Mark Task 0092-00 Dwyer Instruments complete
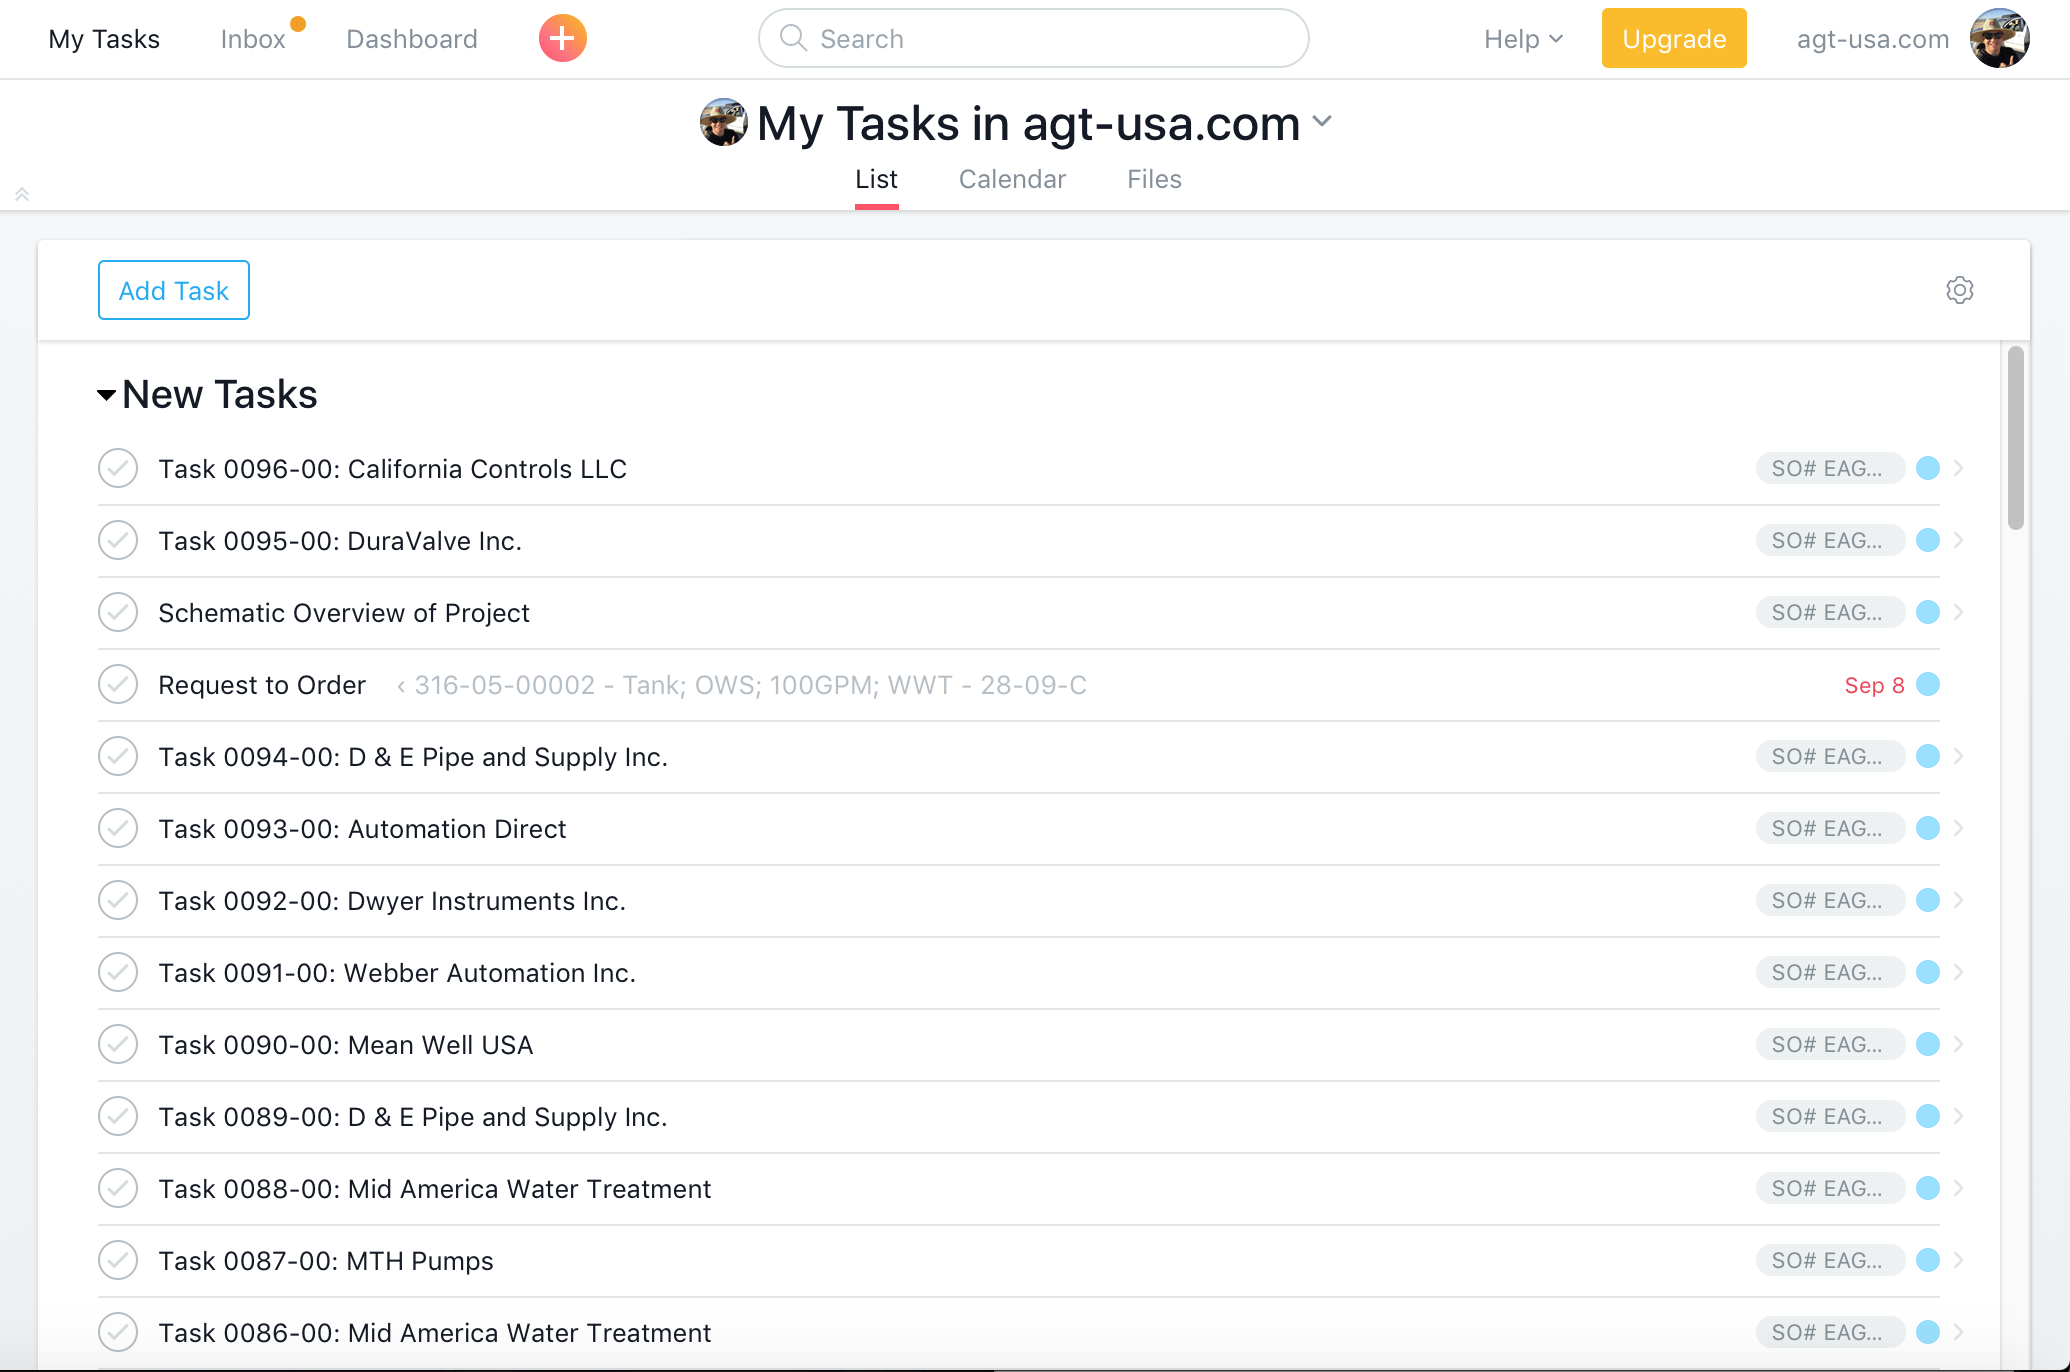The width and height of the screenshot is (2070, 1372). [118, 900]
